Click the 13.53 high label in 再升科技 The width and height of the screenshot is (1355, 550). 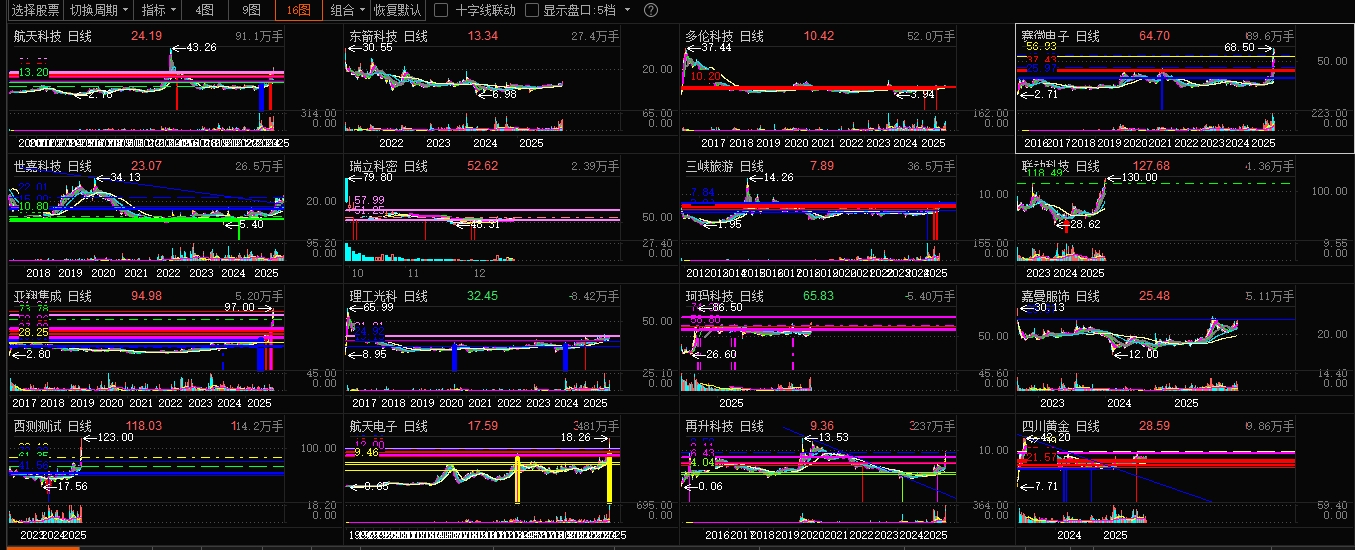833,437
